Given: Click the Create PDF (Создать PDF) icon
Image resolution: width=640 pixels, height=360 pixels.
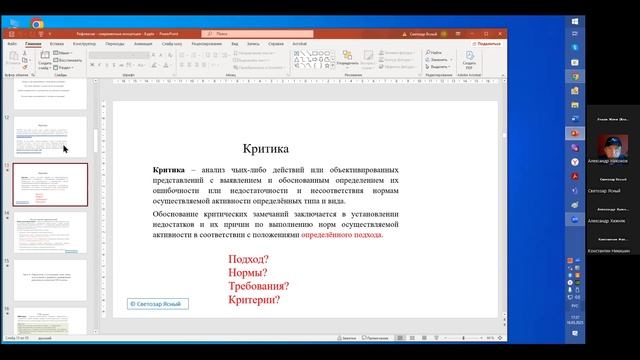Looking at the screenshot, I should point(469,56).
